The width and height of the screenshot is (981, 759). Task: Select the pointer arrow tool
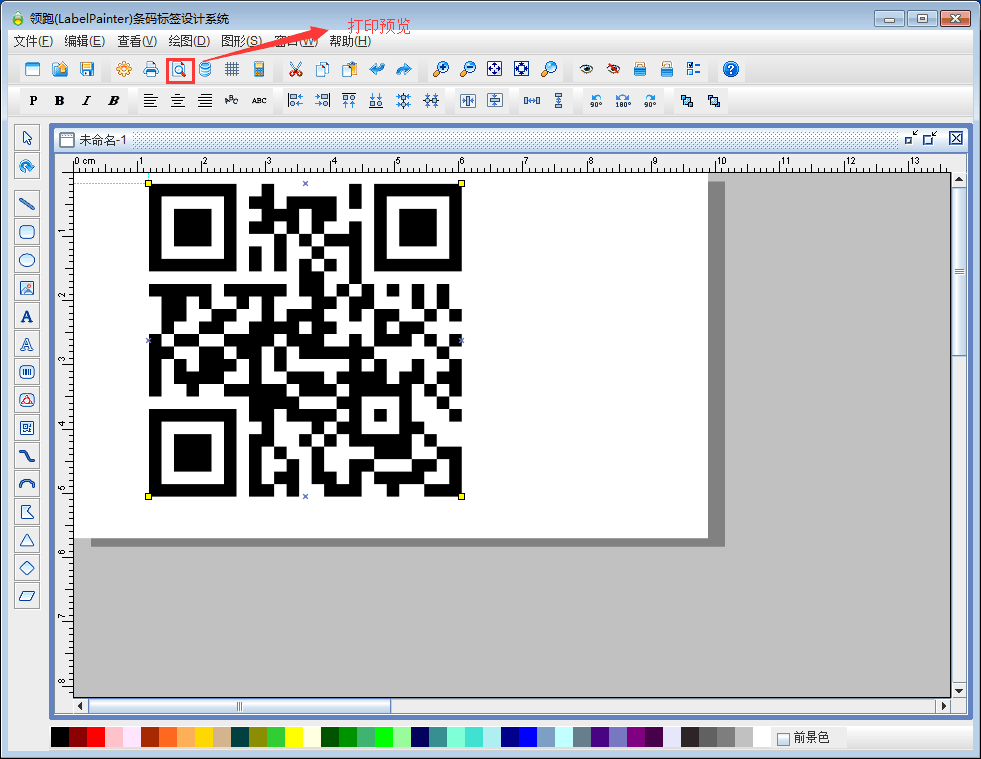click(27, 138)
